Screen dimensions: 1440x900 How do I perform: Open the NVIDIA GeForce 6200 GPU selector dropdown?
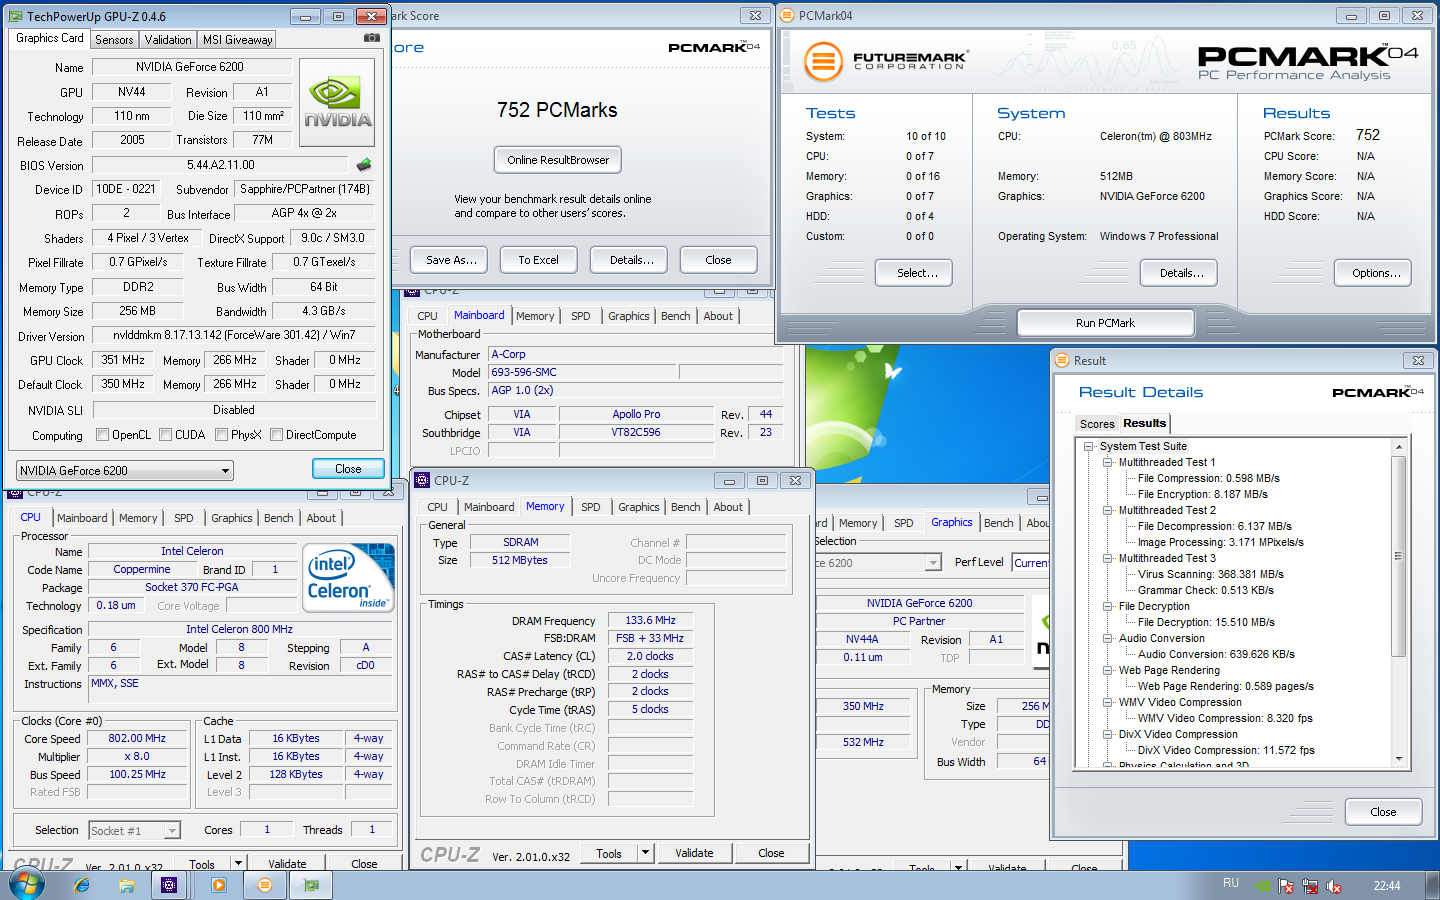click(x=125, y=470)
